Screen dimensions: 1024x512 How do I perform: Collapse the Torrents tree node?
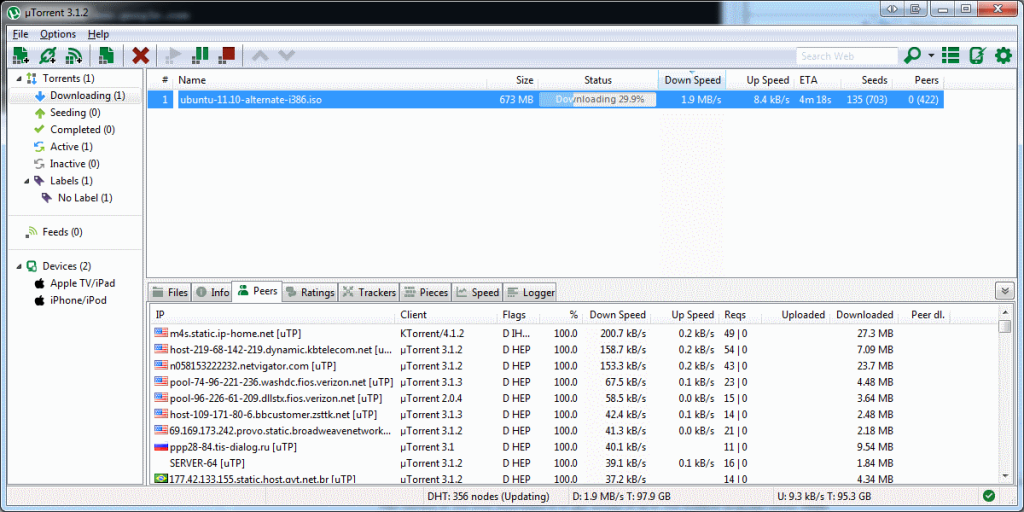point(19,78)
